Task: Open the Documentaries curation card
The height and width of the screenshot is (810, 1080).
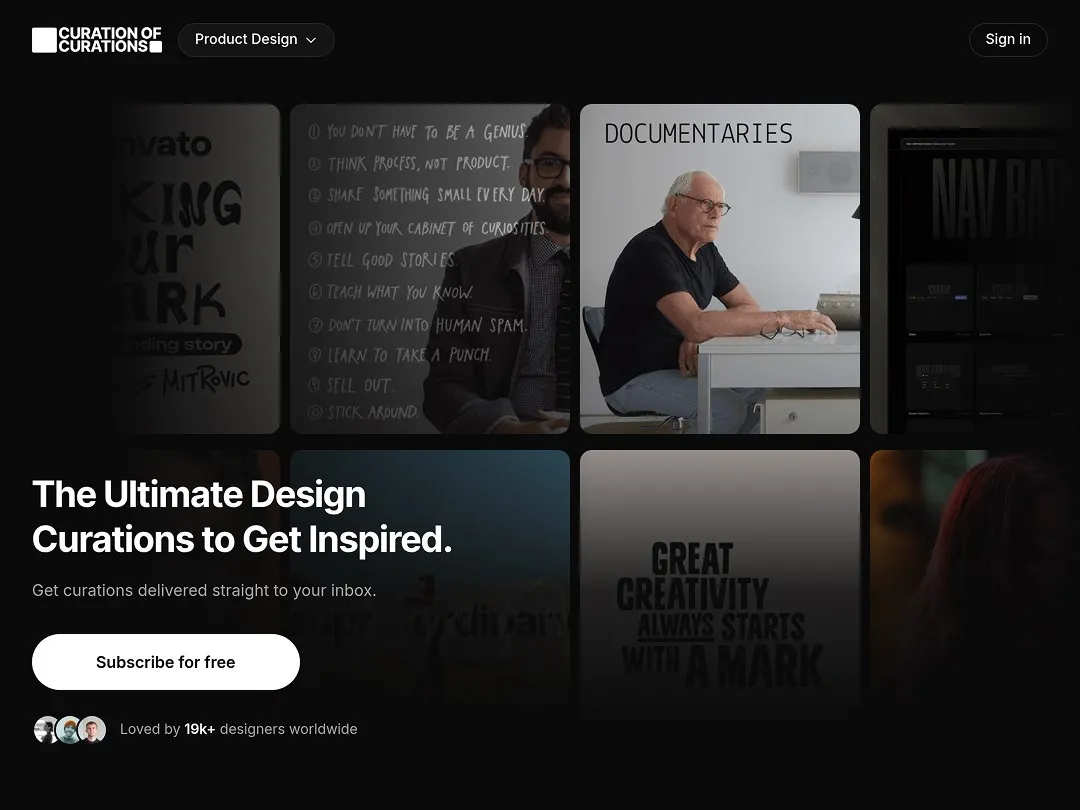Action: coord(720,269)
